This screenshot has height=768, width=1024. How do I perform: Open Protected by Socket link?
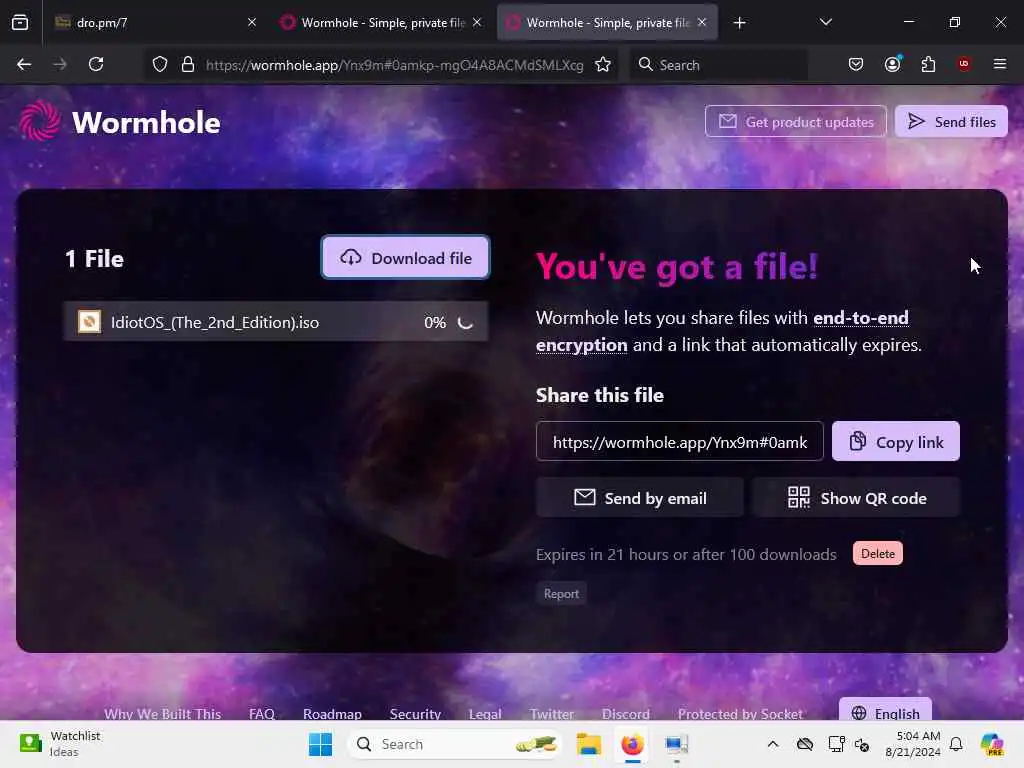coord(740,714)
